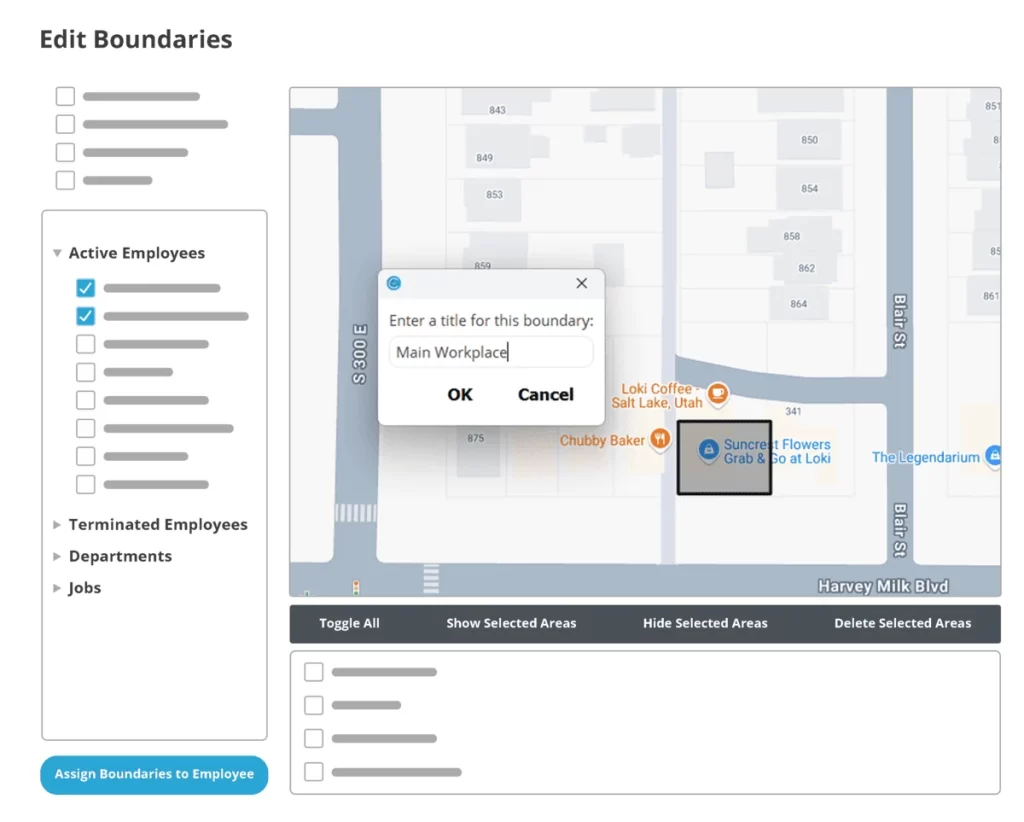Click Toggle All in the map toolbar

point(349,623)
